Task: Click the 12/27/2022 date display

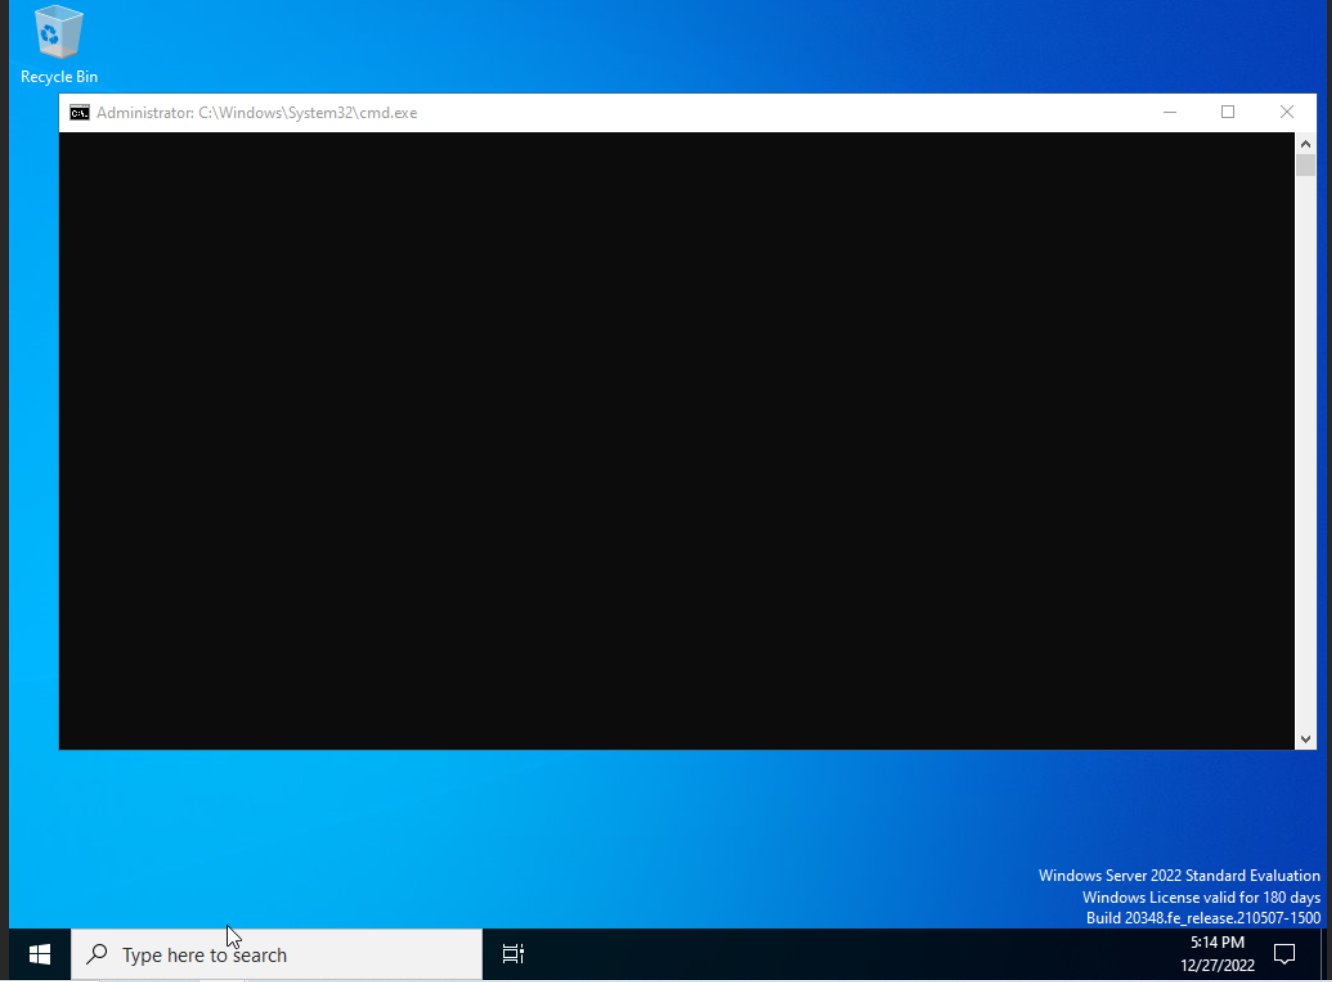Action: (1216, 964)
